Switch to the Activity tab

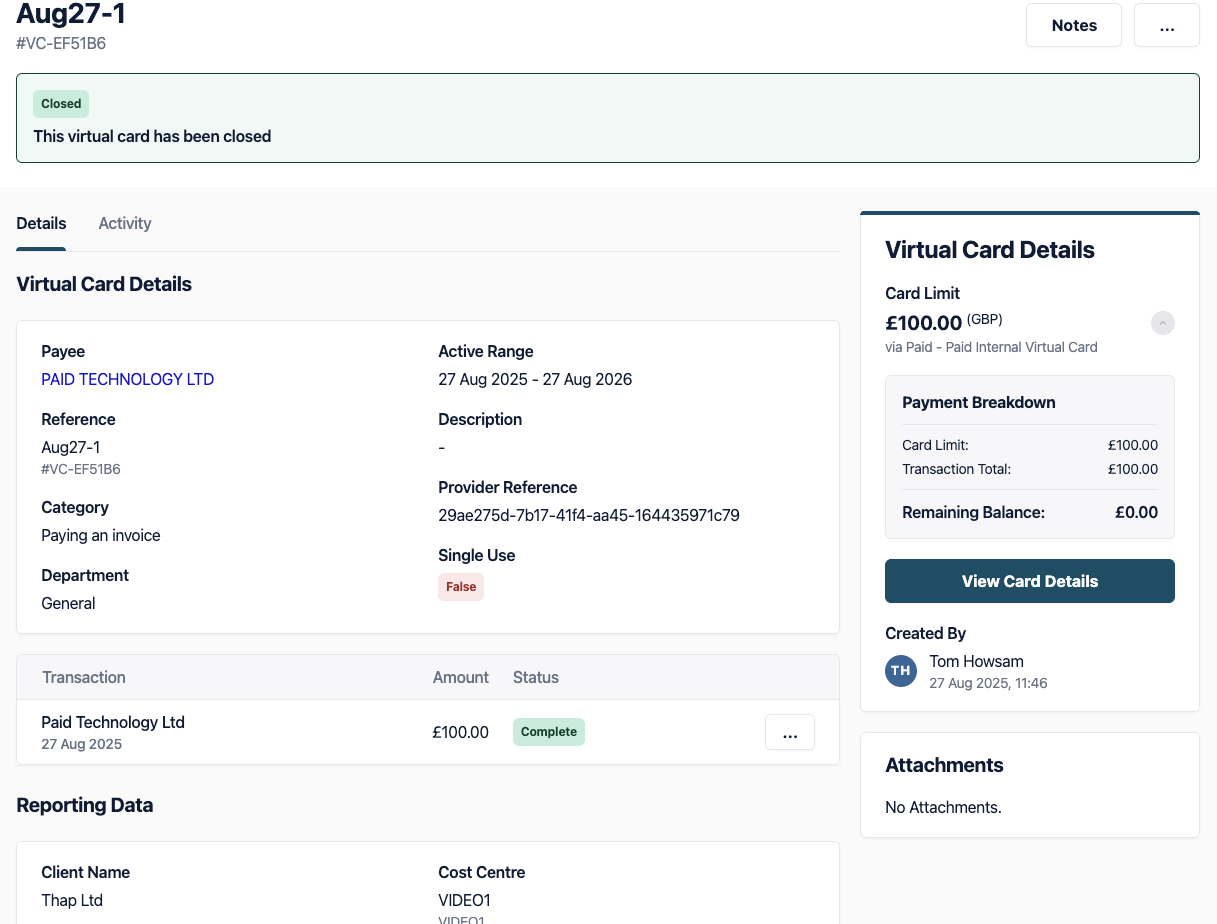pyautogui.click(x=125, y=223)
